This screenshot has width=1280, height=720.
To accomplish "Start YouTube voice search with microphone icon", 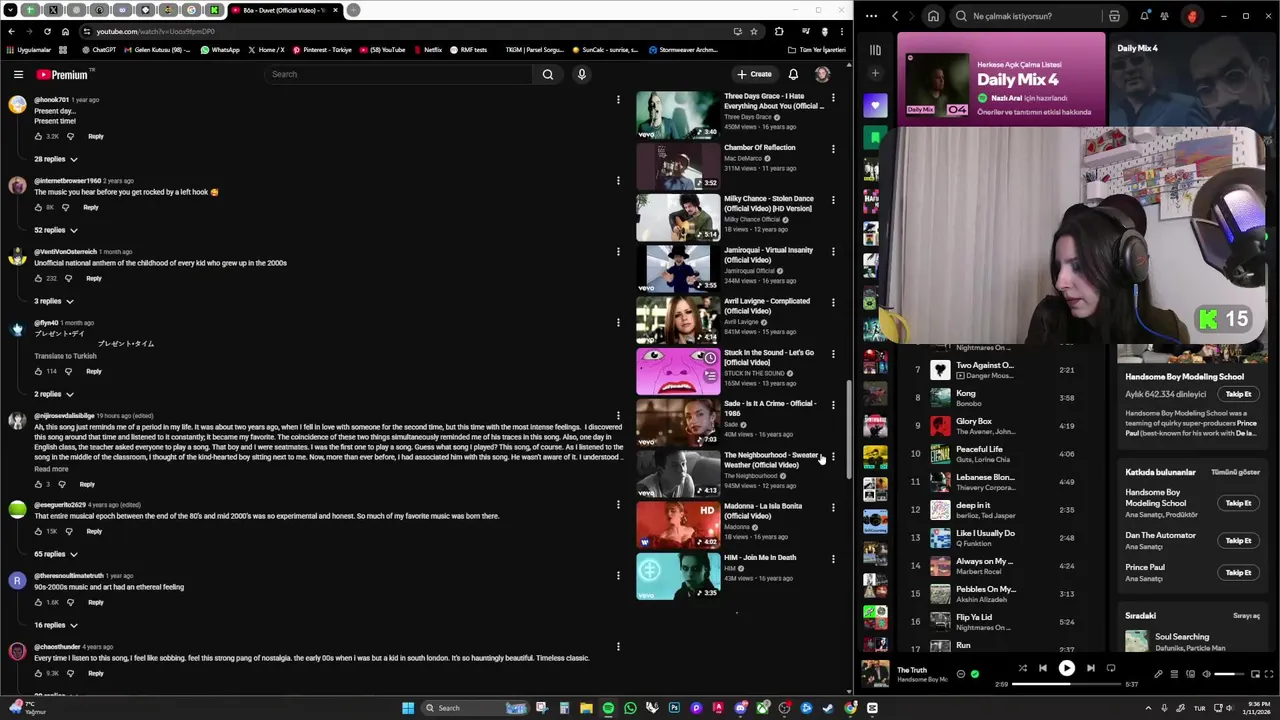I will pos(581,74).
